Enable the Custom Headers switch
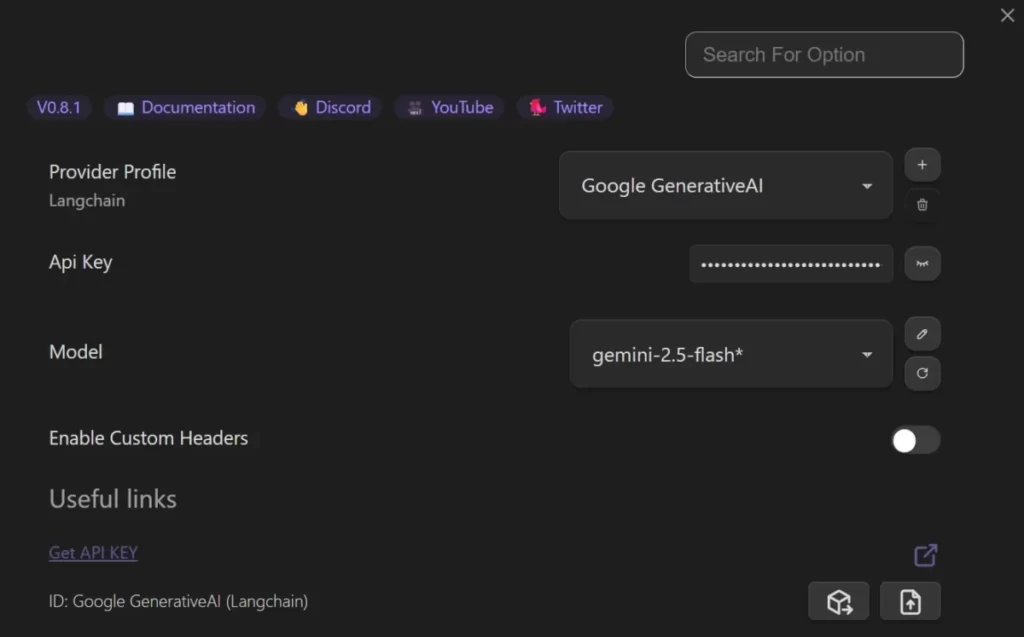 913,439
